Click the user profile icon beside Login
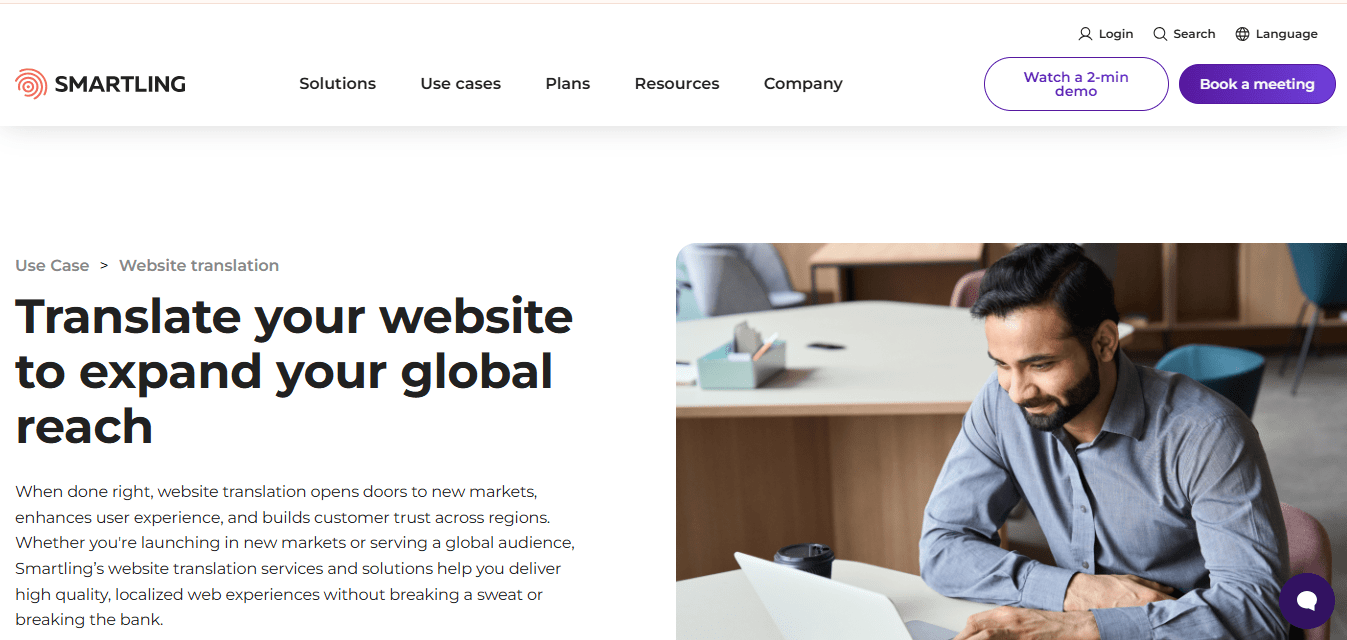Viewport: 1347px width, 640px height. (1085, 34)
